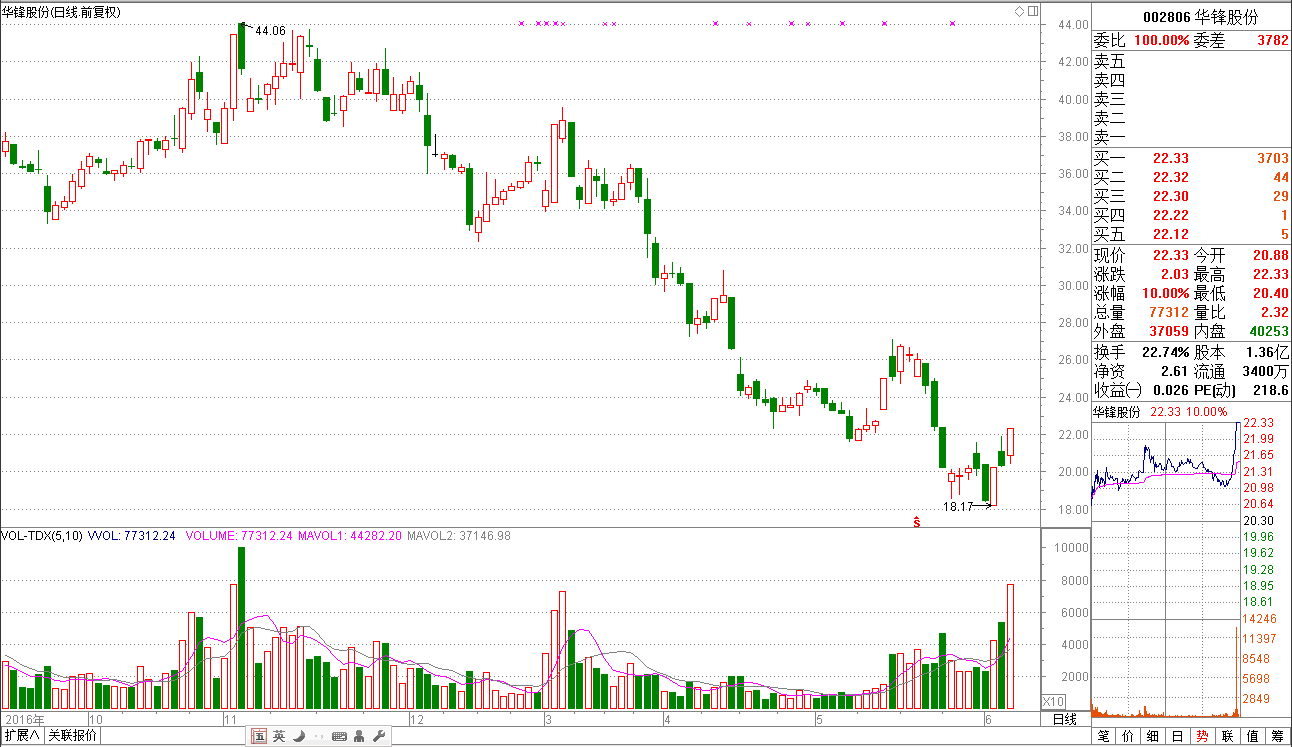Click the 换手 22.74% value
Viewport: 1292px width, 747px height.
click(x=1166, y=353)
